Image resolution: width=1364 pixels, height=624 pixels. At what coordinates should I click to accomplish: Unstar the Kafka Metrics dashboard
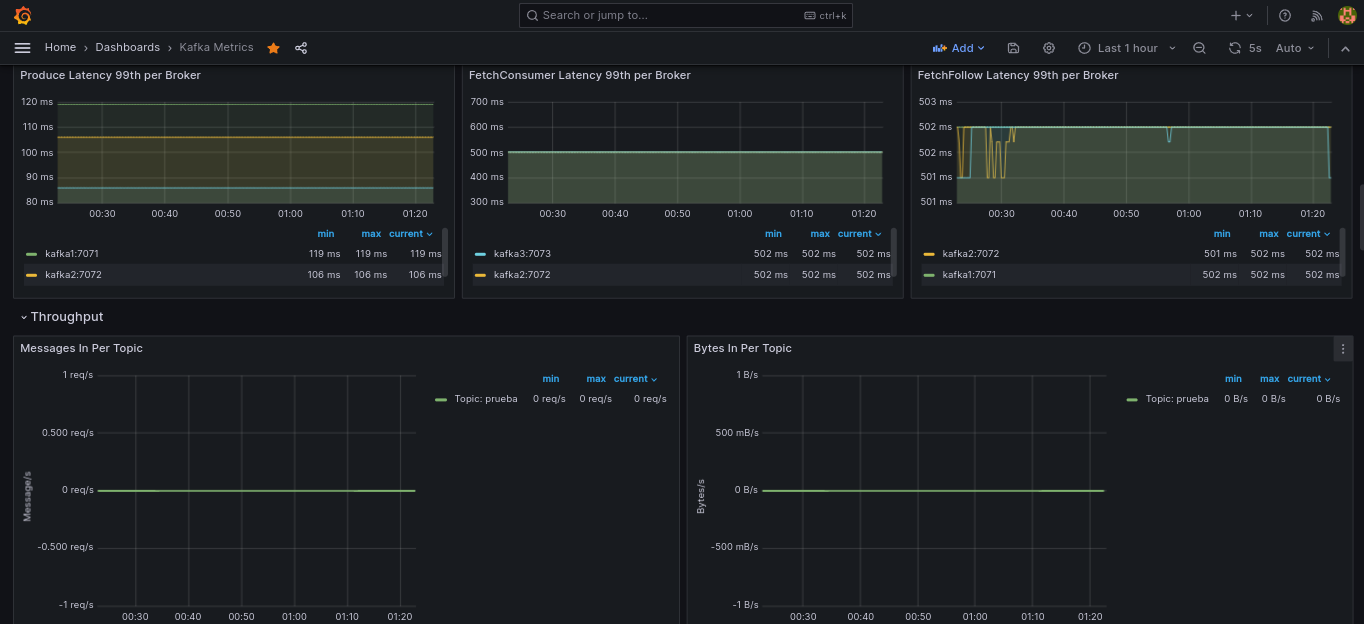point(273,48)
